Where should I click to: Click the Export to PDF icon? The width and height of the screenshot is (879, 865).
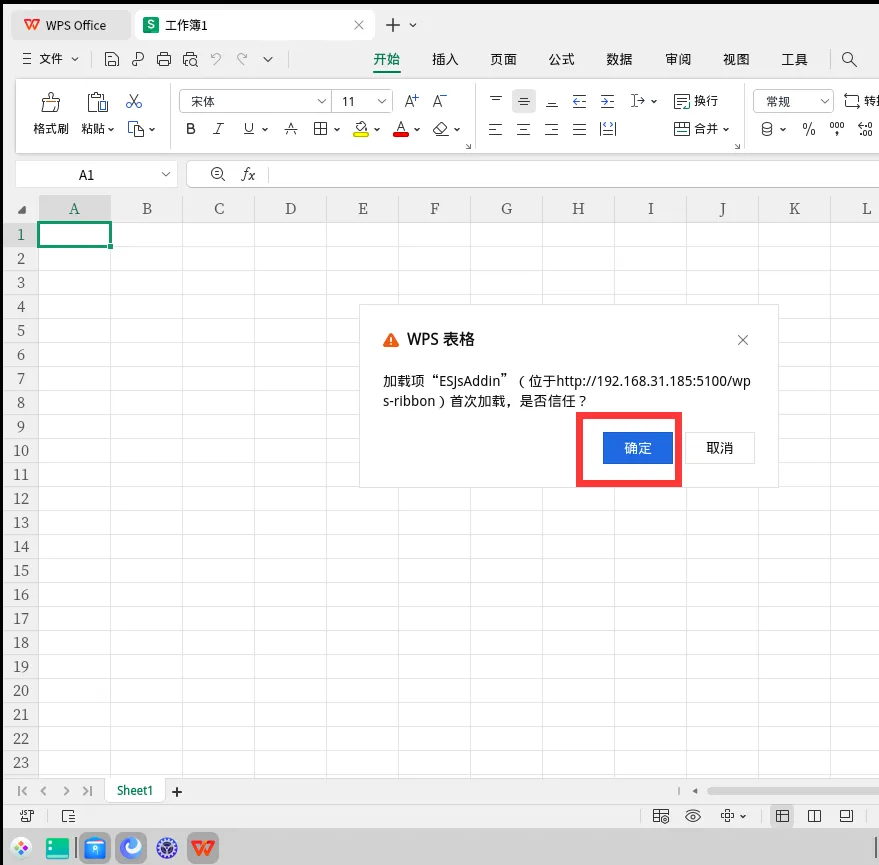pyautogui.click(x=137, y=59)
